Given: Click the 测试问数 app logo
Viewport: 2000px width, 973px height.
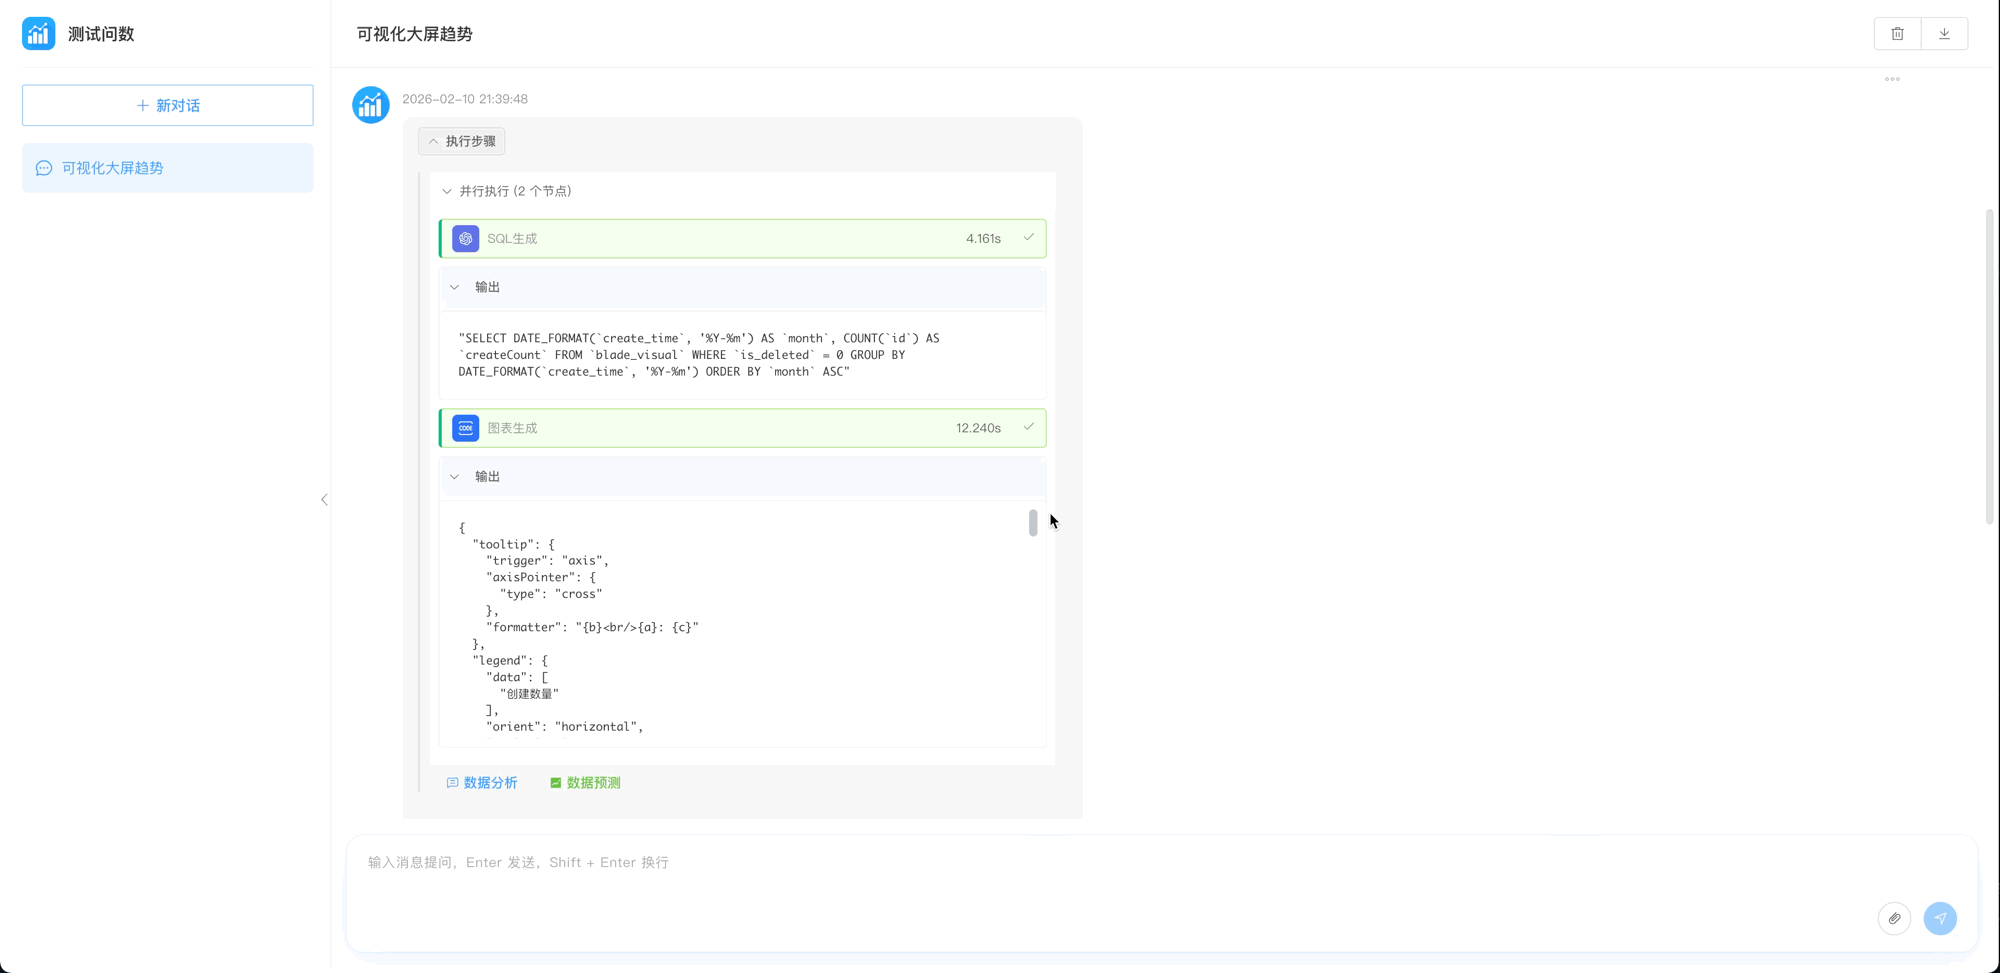Looking at the screenshot, I should click(39, 34).
